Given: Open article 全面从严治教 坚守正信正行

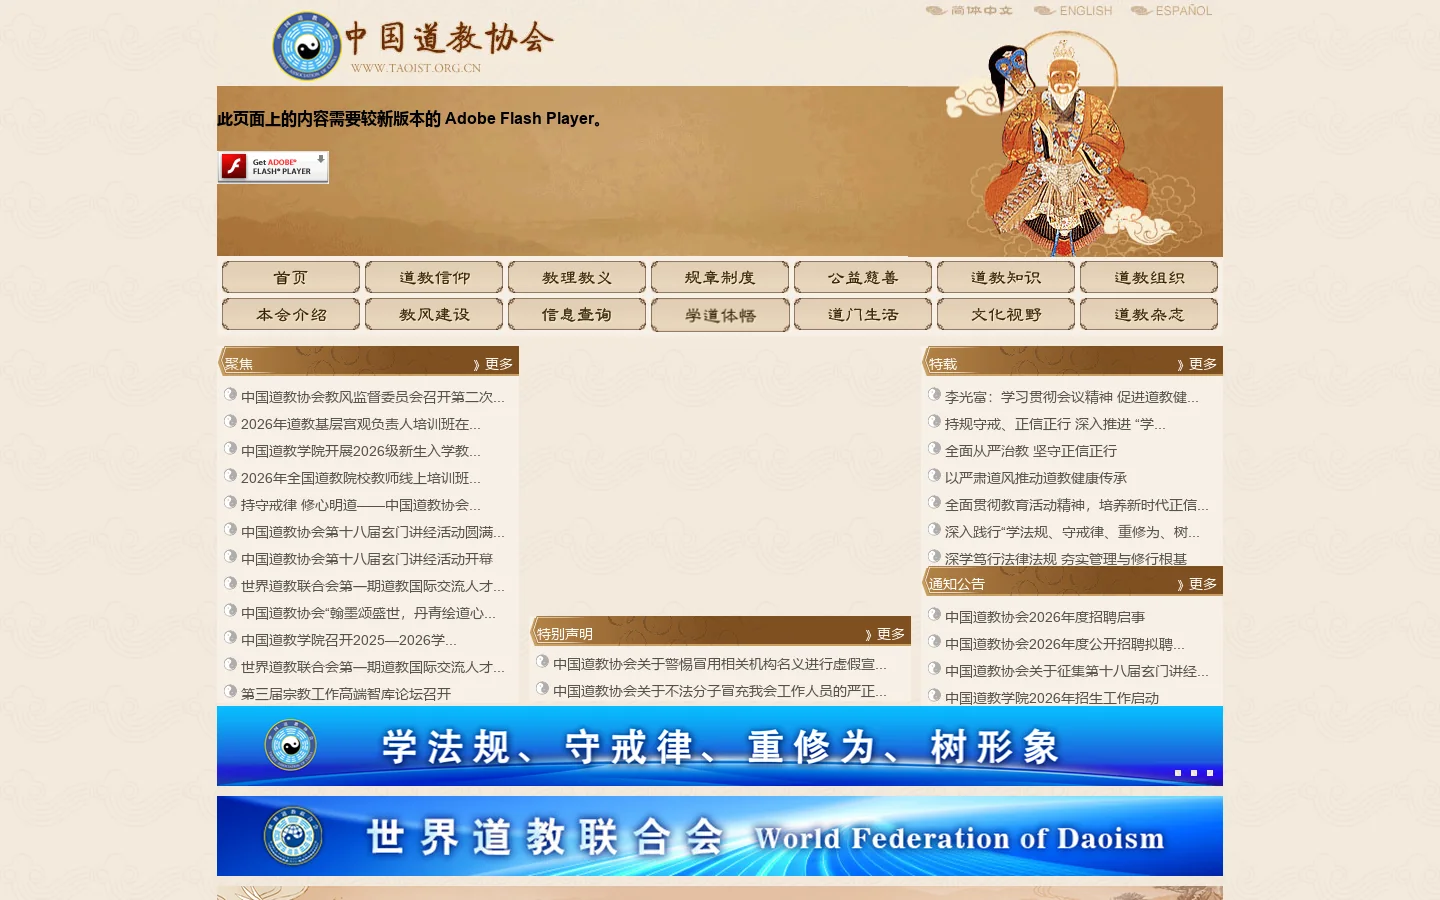Looking at the screenshot, I should click(1031, 451).
